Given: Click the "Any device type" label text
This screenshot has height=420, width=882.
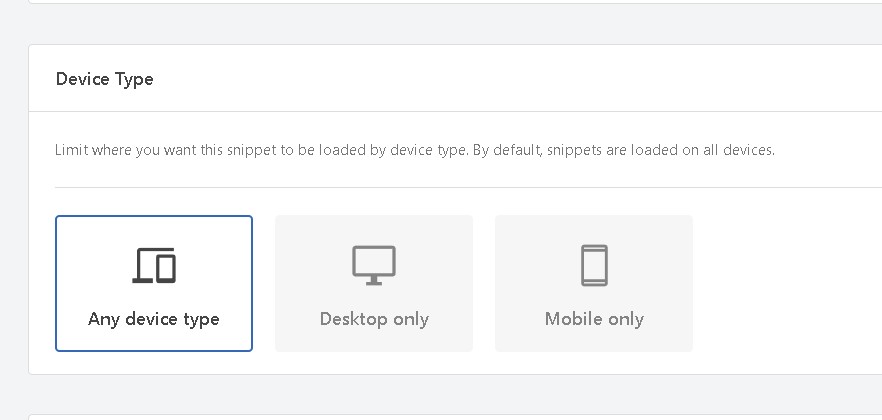Looking at the screenshot, I should tap(154, 319).
